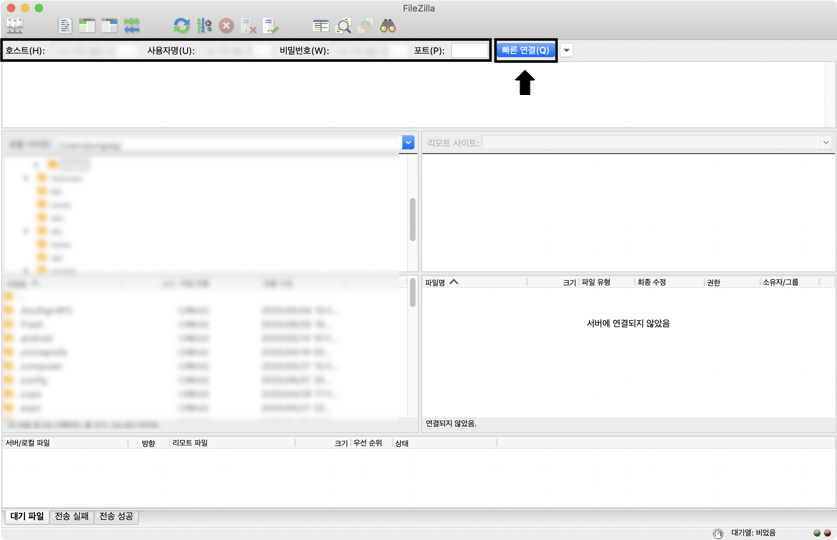The image size is (837, 540).
Task: Click the red activity indicator light
Action: [x=827, y=533]
